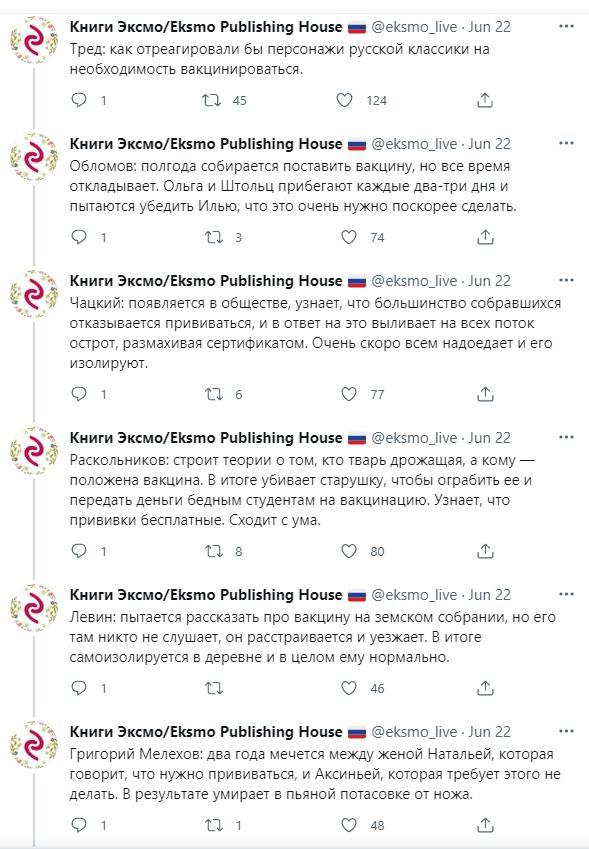Open more options on the first tweet
The width and height of the screenshot is (589, 849).
click(566, 27)
